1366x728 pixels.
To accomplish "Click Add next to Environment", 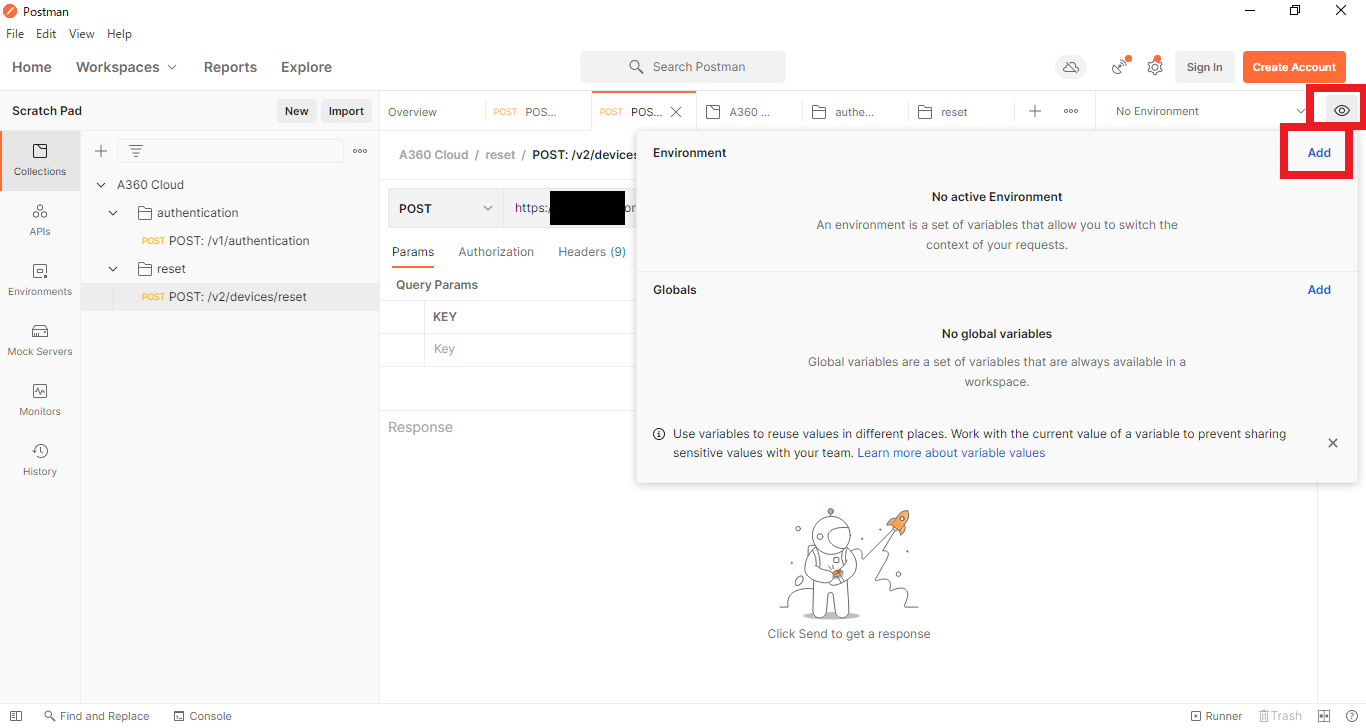I will [1319, 153].
